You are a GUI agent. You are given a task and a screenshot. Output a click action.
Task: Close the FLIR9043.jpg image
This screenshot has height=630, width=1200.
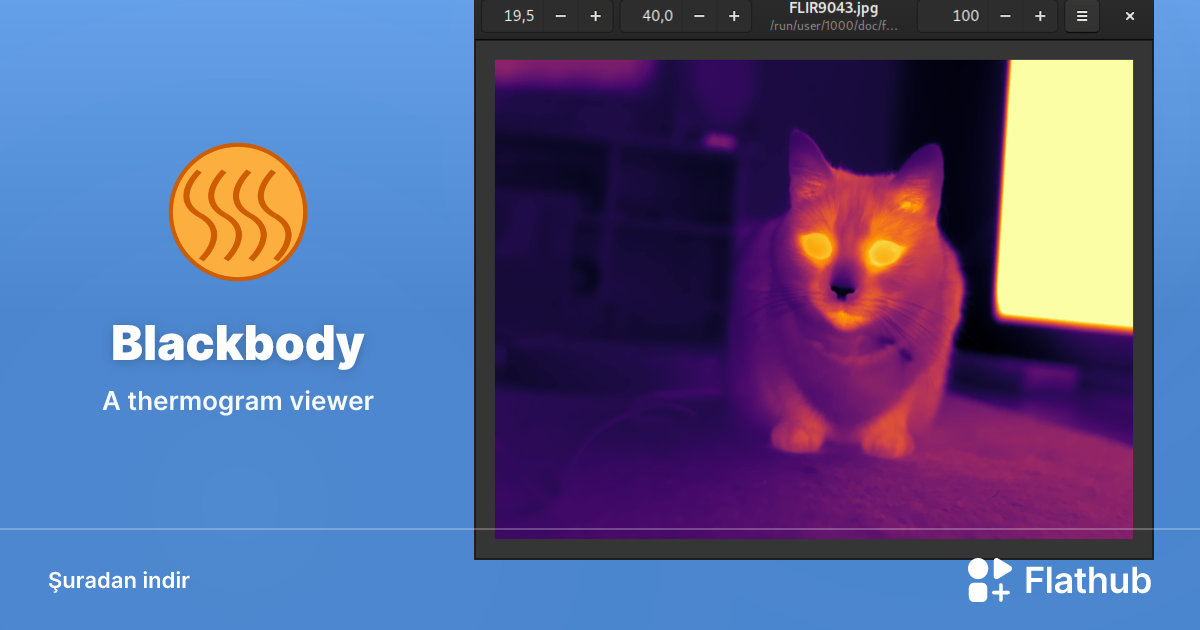pyautogui.click(x=1129, y=16)
